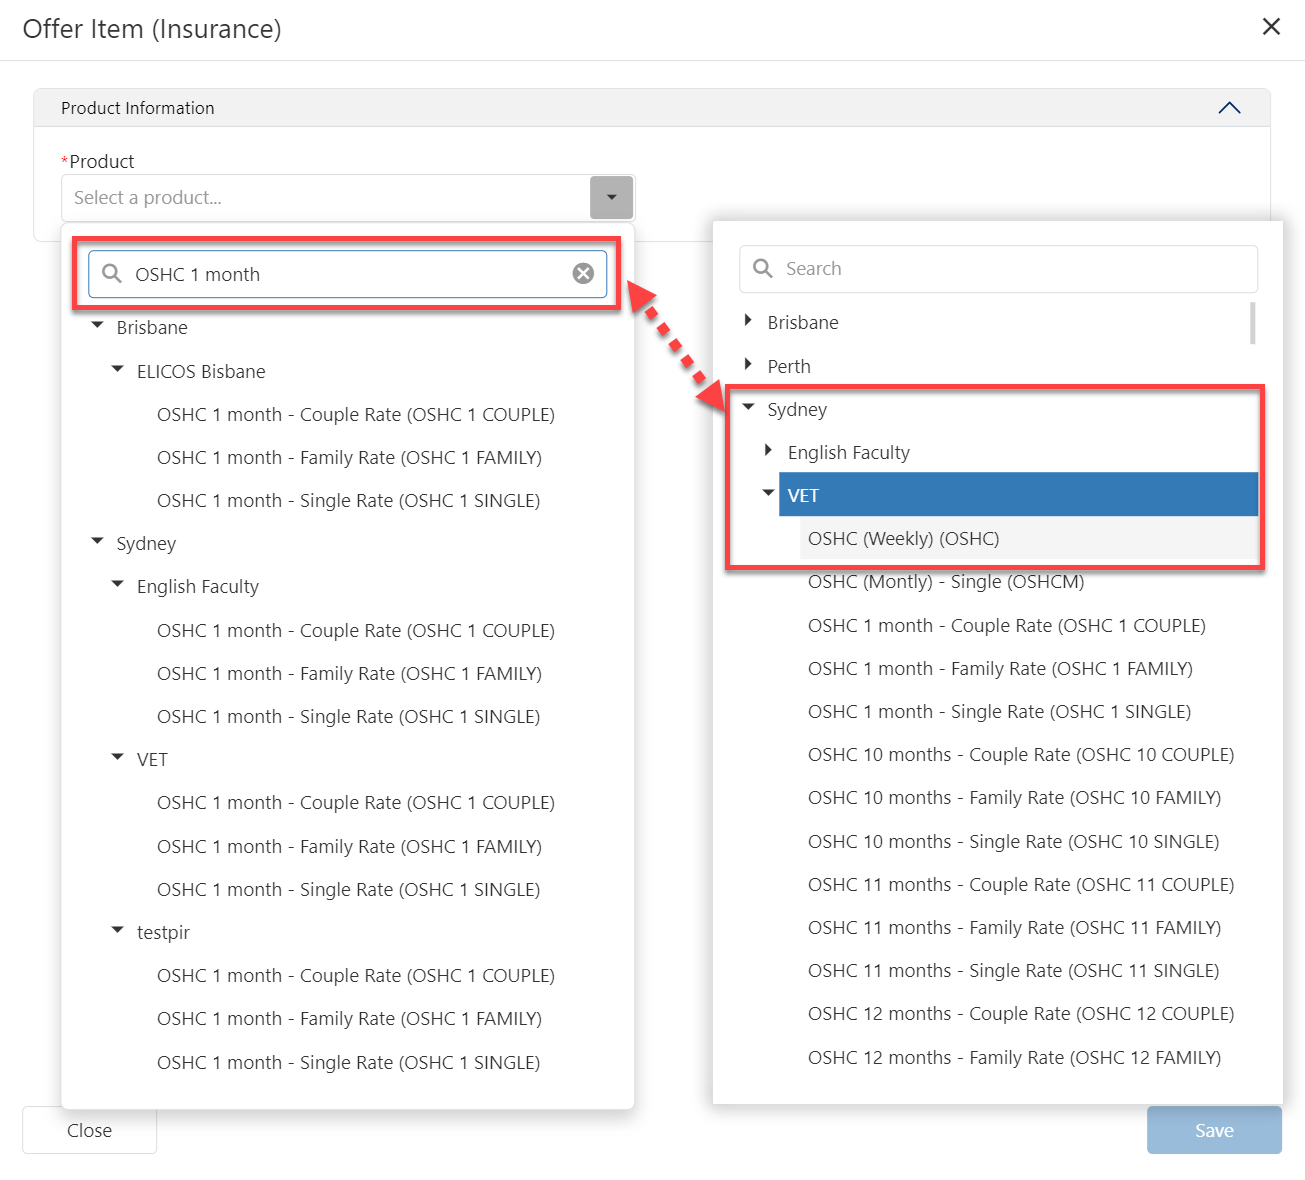Select OSHC 10 months - Couple Rate
Viewport: 1305px width, 1180px height.
coord(1021,754)
